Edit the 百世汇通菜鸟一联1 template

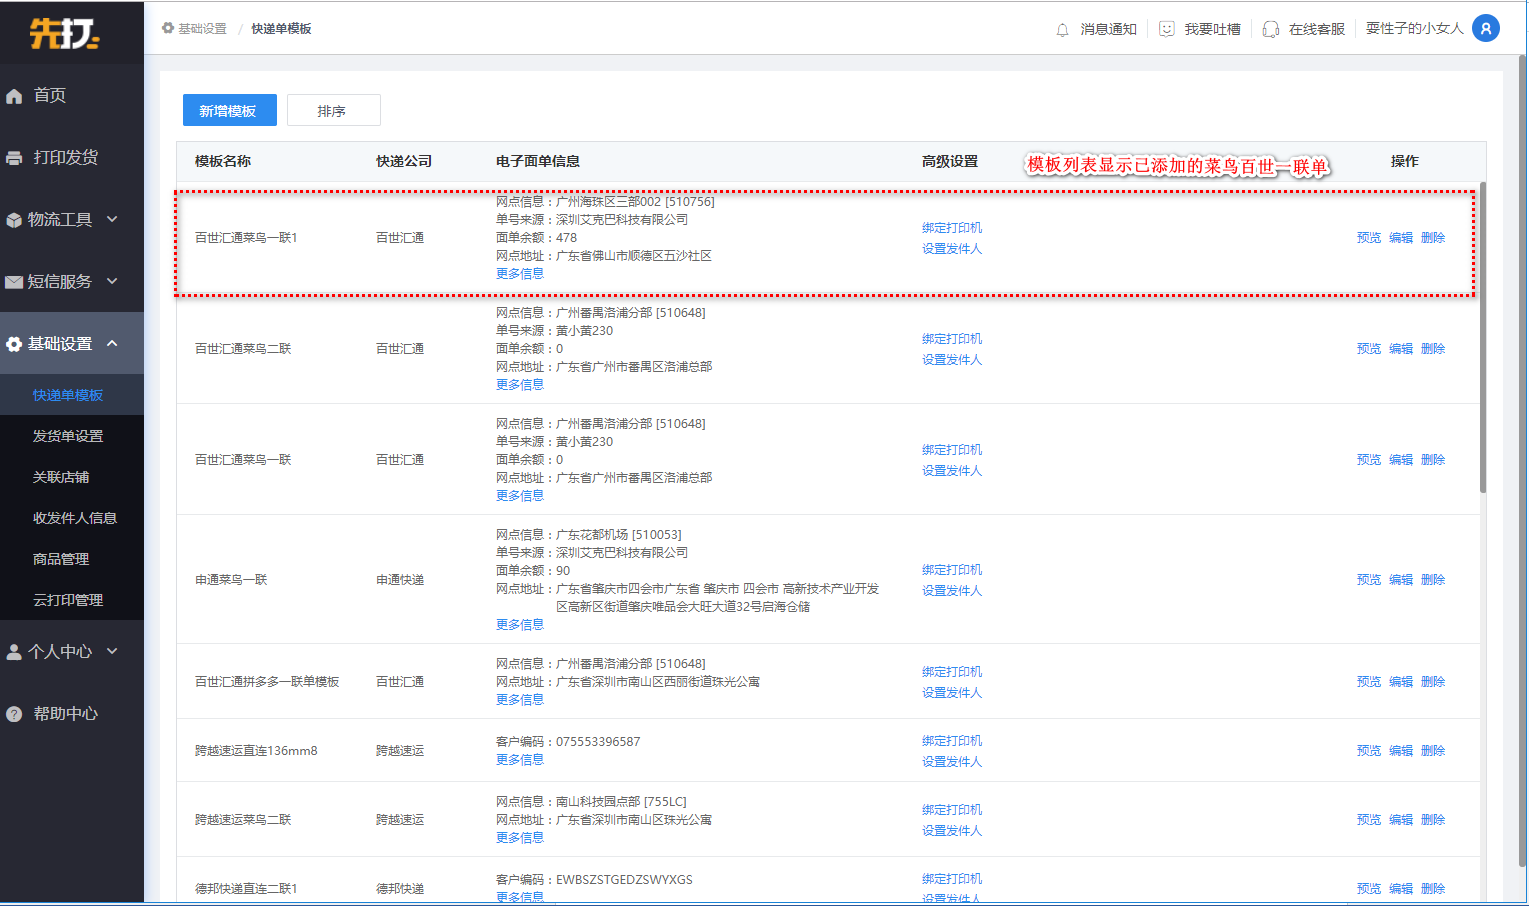(1401, 238)
